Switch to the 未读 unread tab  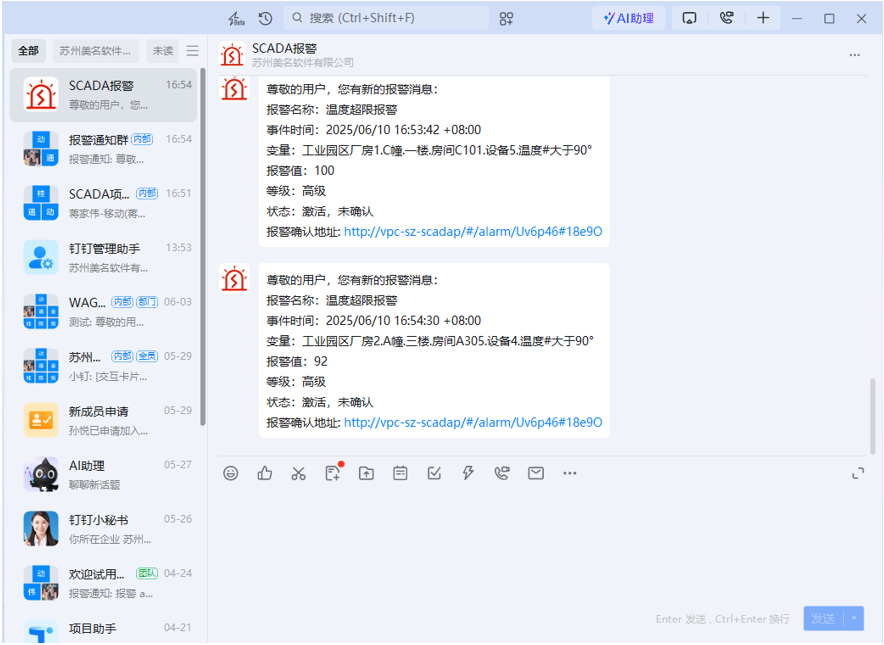[162, 51]
